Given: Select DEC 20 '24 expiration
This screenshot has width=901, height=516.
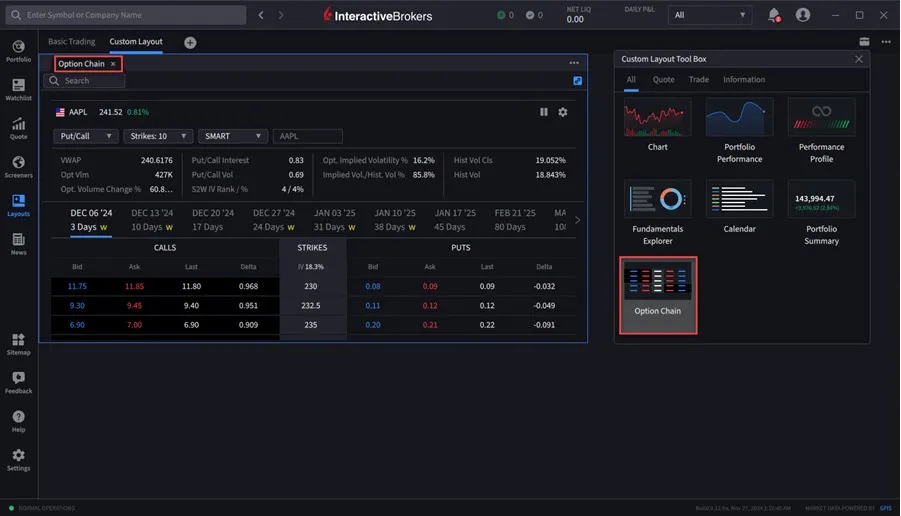Looking at the screenshot, I should pyautogui.click(x=213, y=220).
